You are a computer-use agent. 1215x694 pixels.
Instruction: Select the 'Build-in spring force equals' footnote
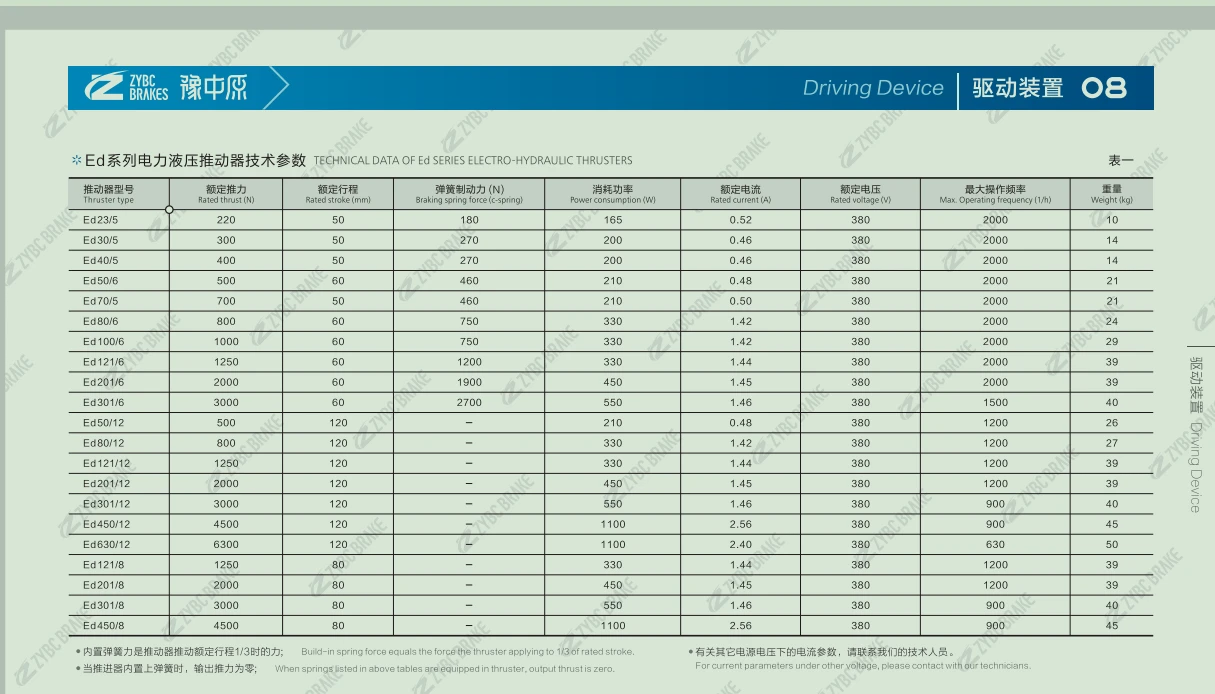[468, 652]
